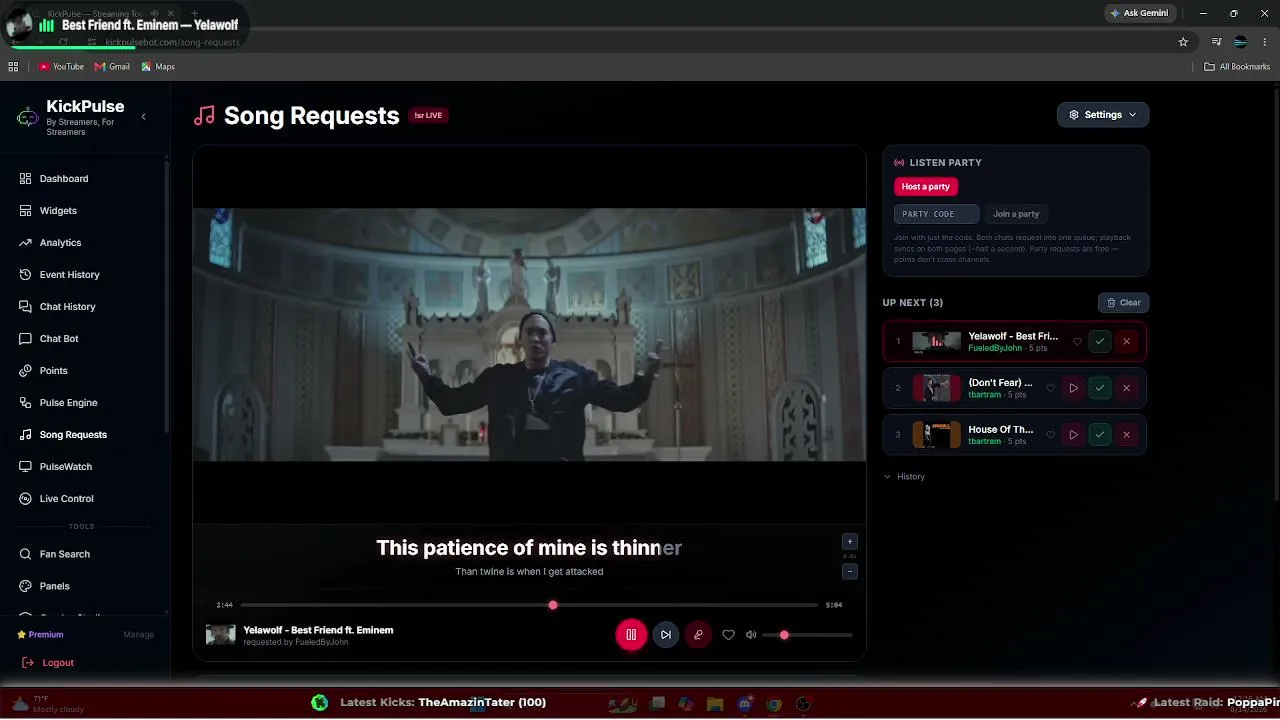Click the Fan Search magnifier icon
Screen dimensions: 1280x720
click(x=26, y=554)
